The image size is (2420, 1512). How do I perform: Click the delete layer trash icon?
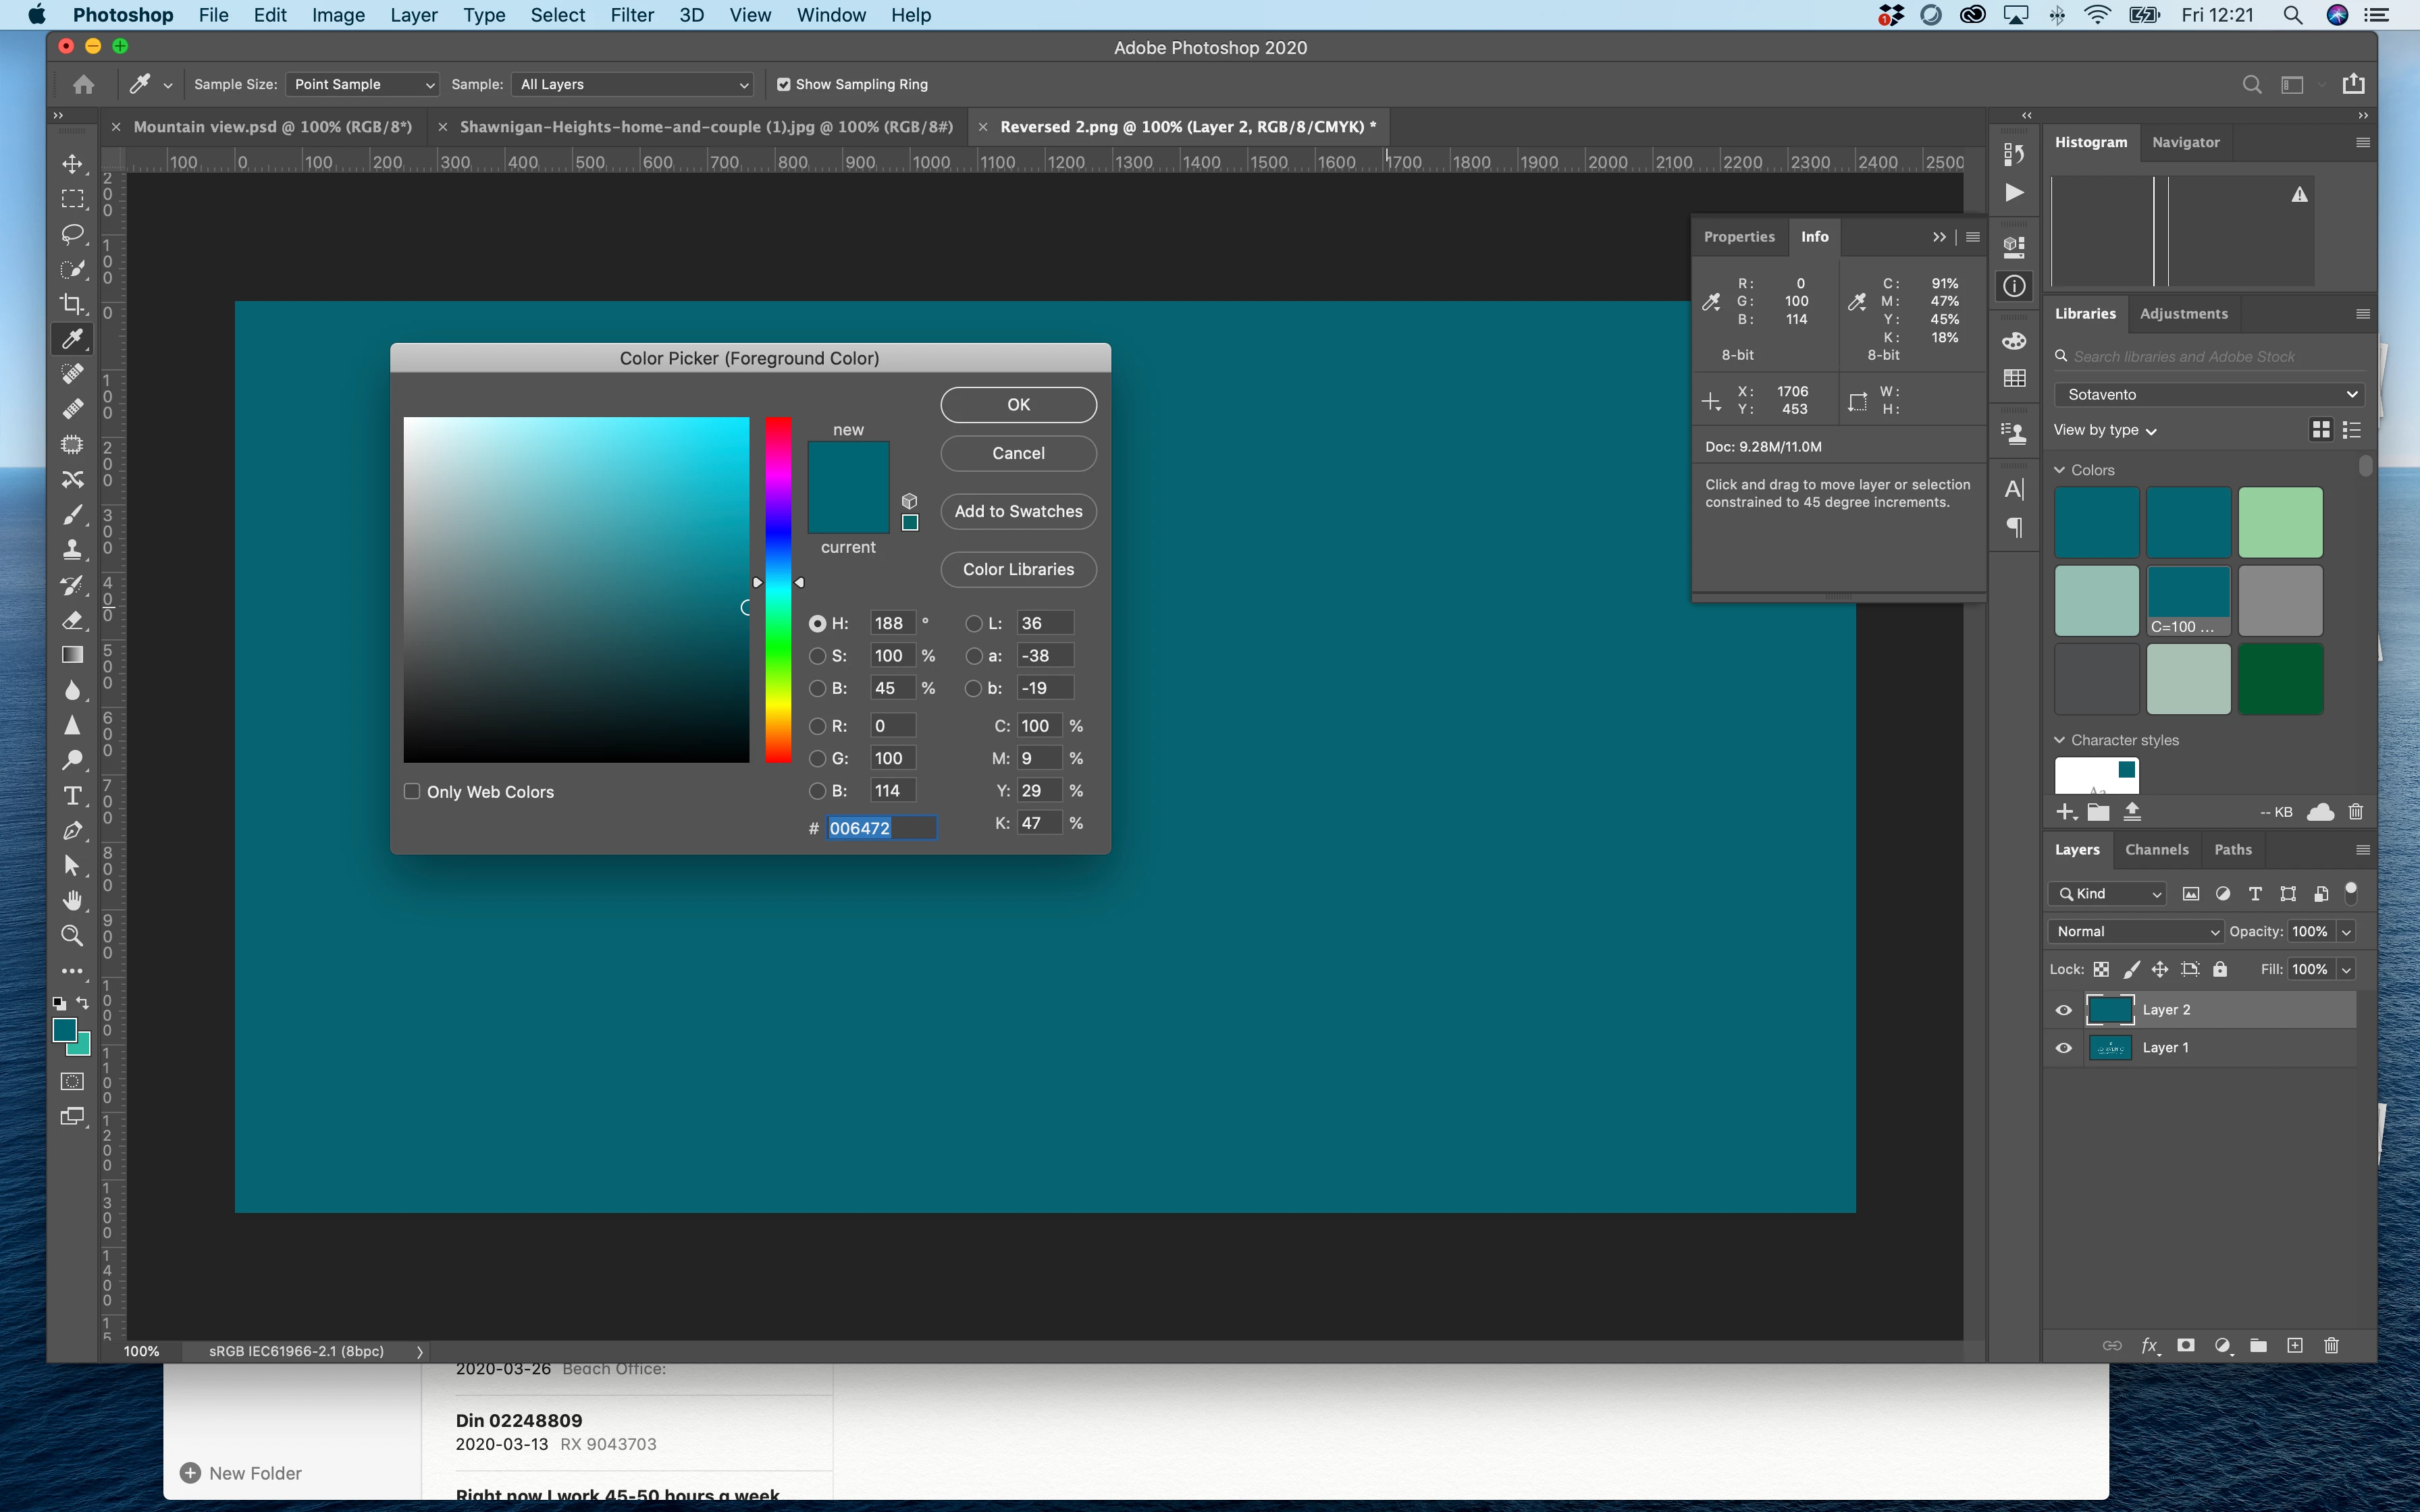pos(2331,1345)
